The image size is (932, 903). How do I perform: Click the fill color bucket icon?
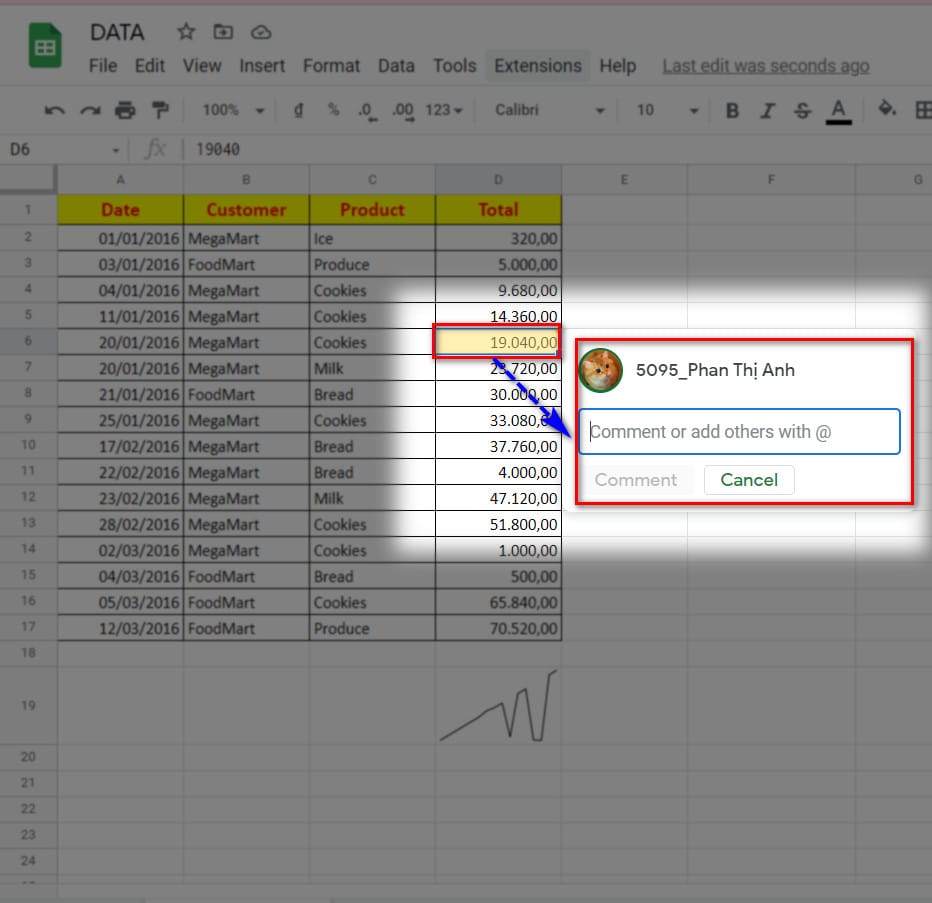point(887,109)
